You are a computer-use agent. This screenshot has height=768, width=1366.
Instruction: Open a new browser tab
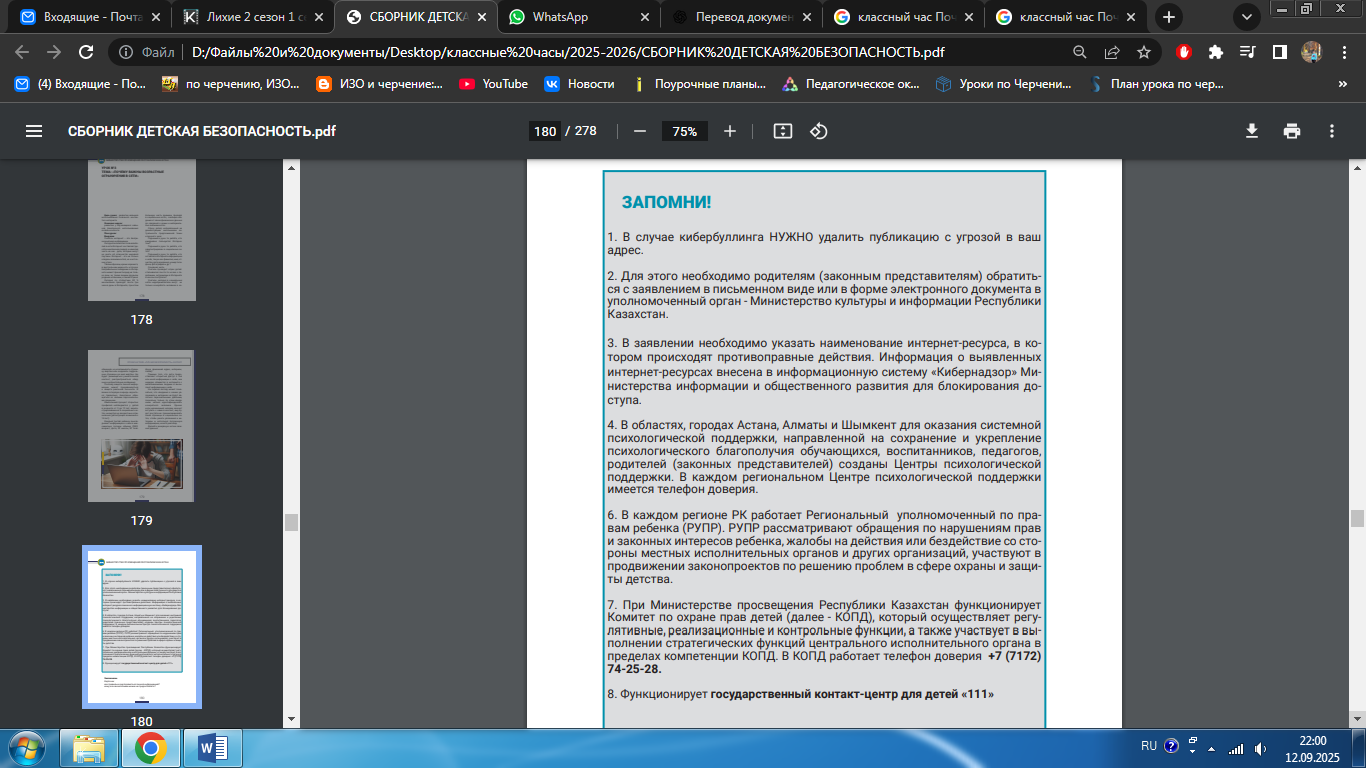click(x=1168, y=17)
